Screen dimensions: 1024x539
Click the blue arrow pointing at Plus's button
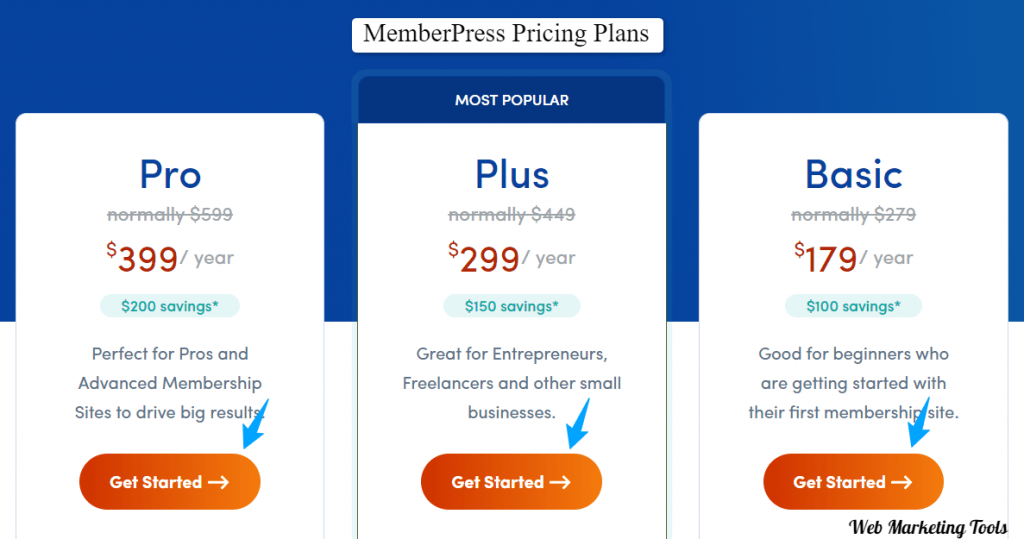578,425
